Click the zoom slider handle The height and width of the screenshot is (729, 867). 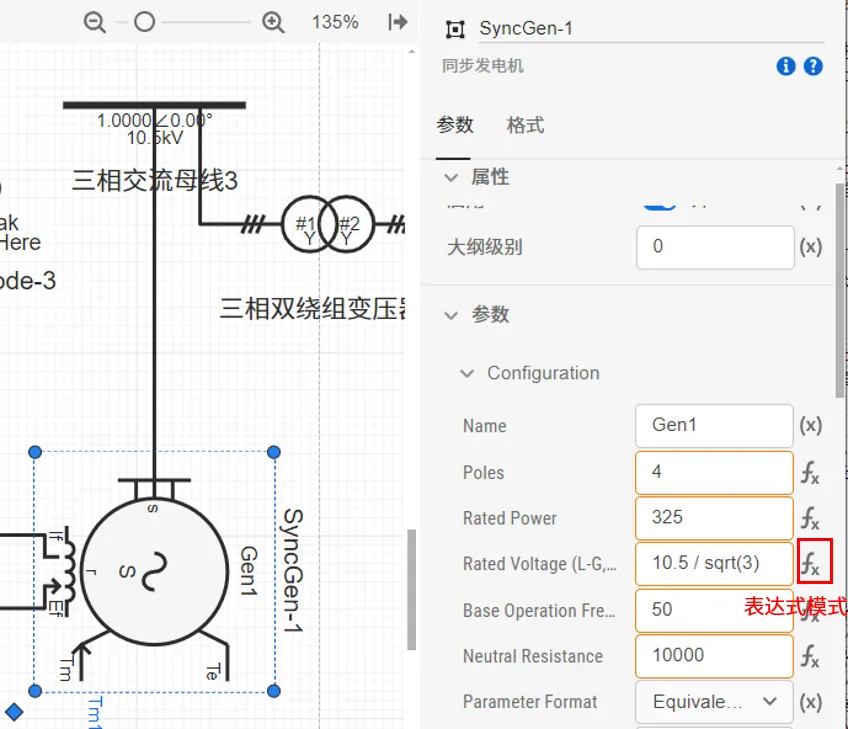coord(145,22)
